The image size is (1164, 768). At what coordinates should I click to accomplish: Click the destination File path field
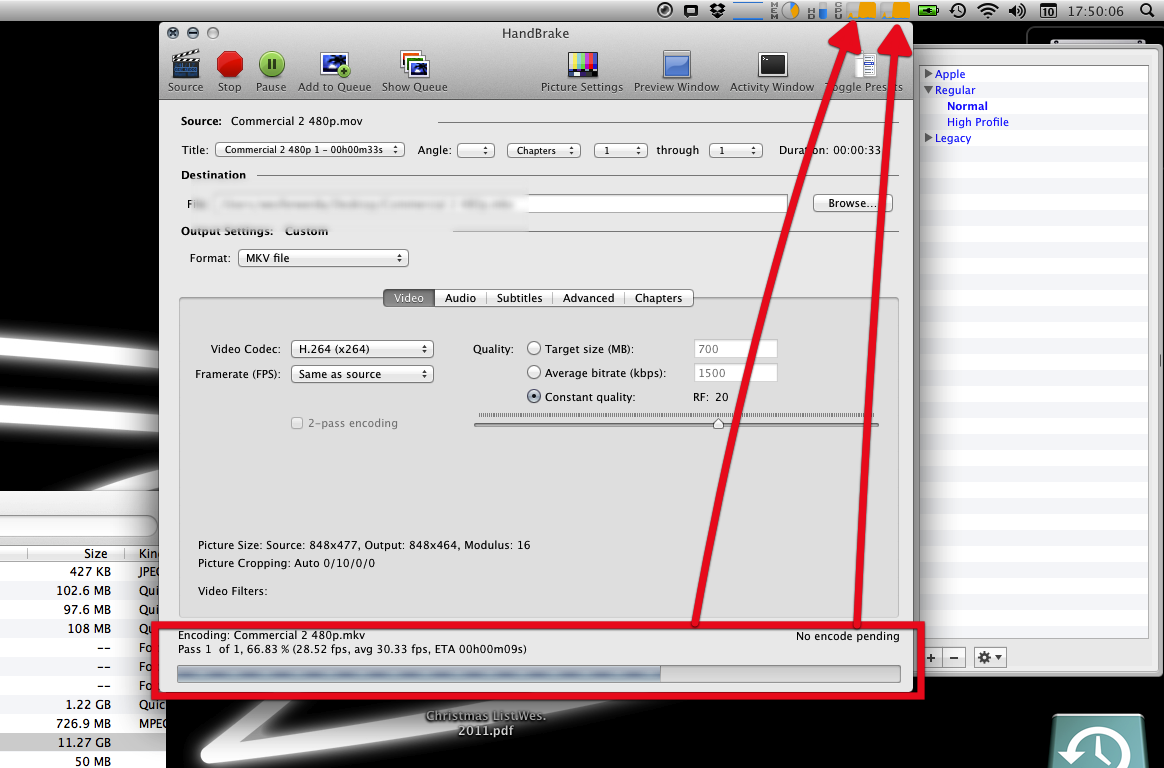499,203
